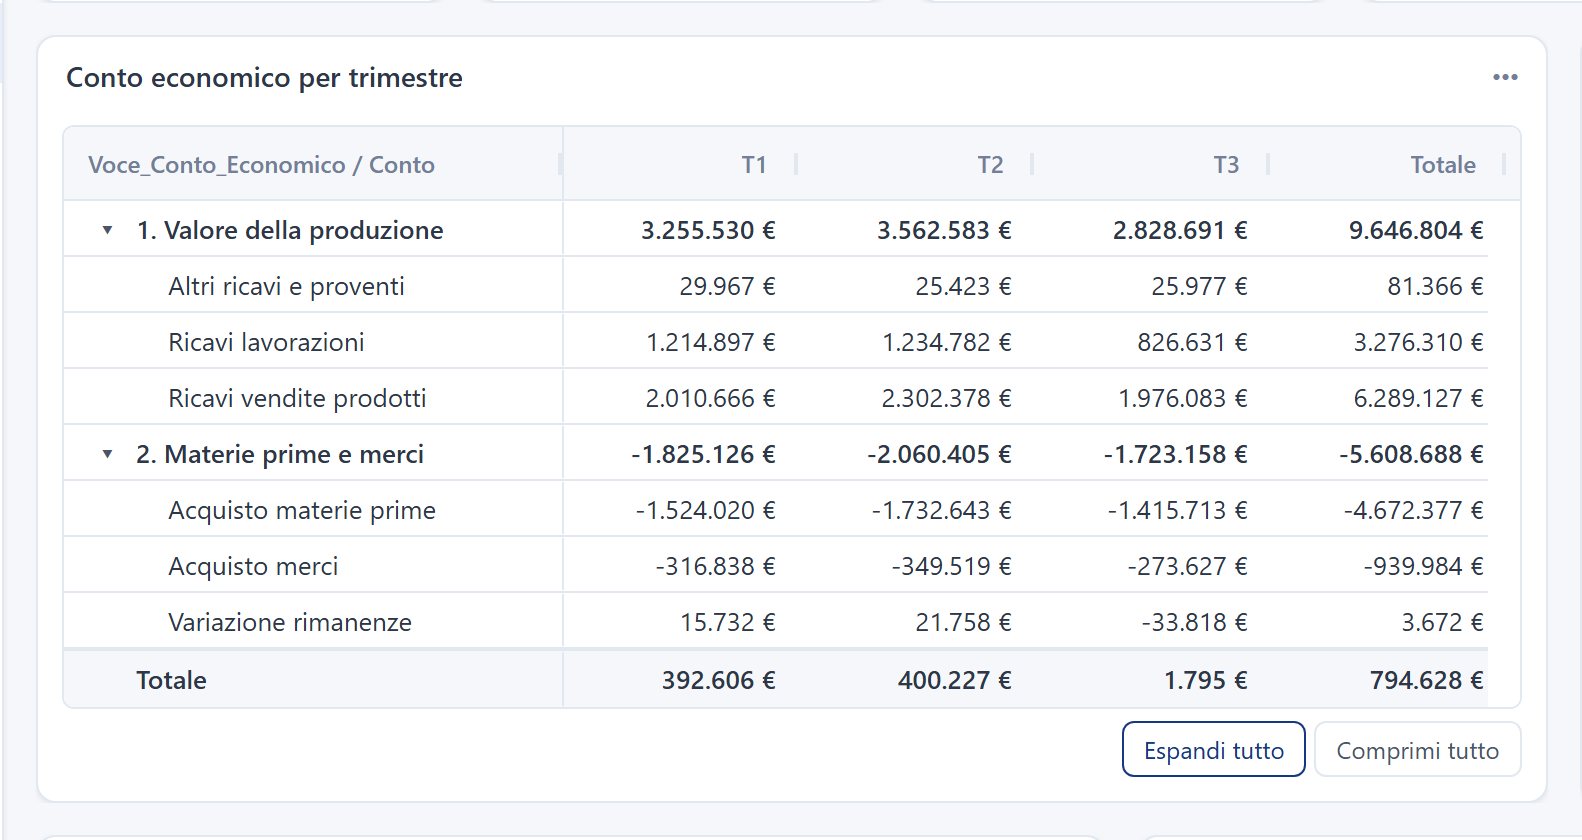Sort by the T2 column header

pos(990,165)
